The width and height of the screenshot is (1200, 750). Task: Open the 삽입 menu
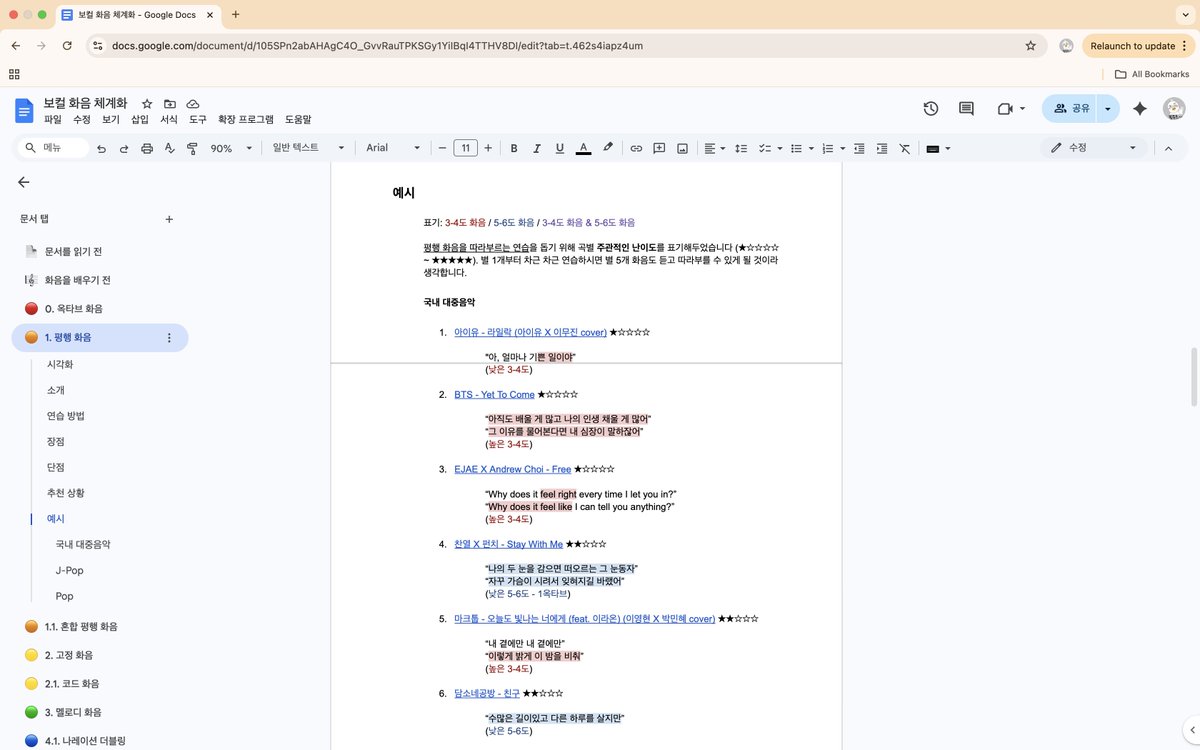click(140, 119)
